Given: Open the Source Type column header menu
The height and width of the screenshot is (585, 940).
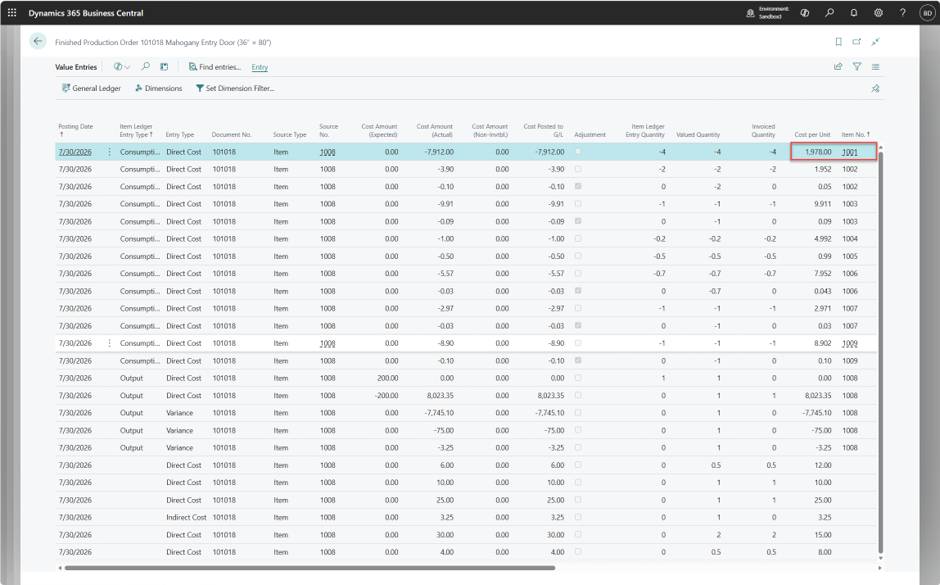Looking at the screenshot, I should click(x=290, y=135).
